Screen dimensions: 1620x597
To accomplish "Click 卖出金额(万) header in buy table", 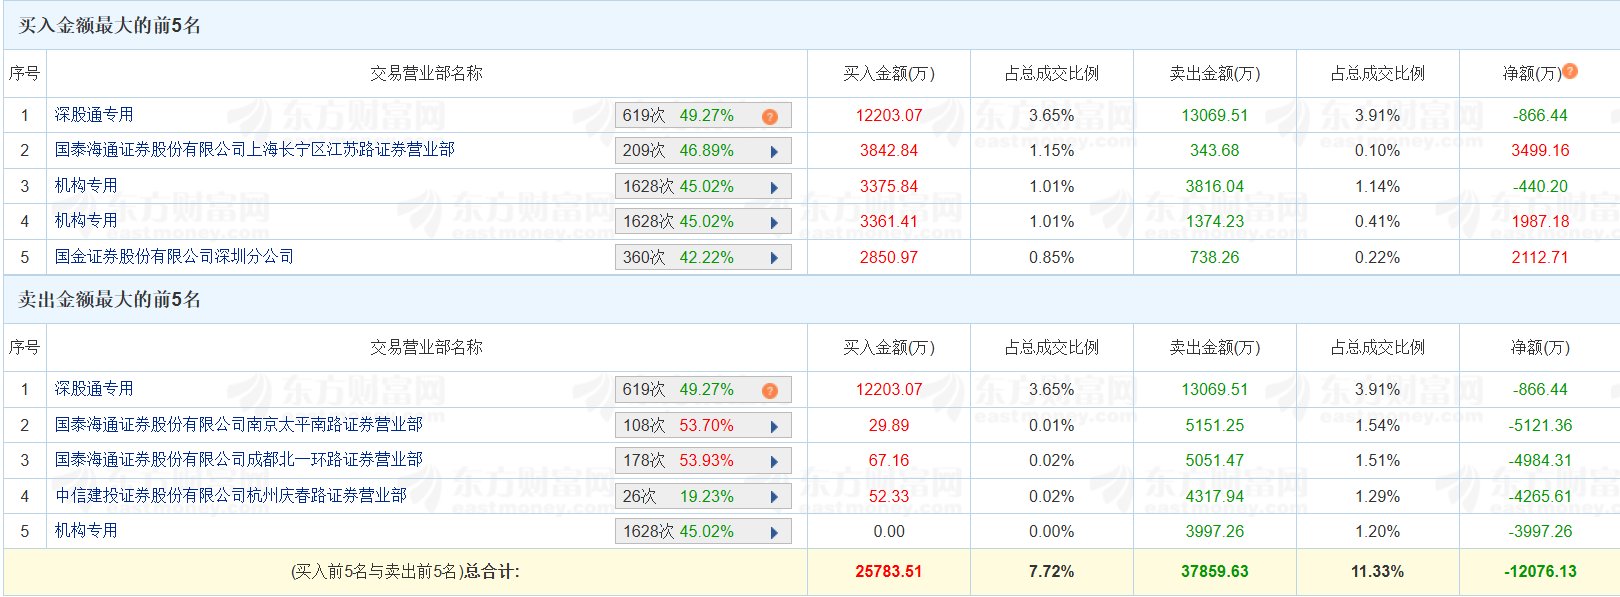I will pos(1215,73).
